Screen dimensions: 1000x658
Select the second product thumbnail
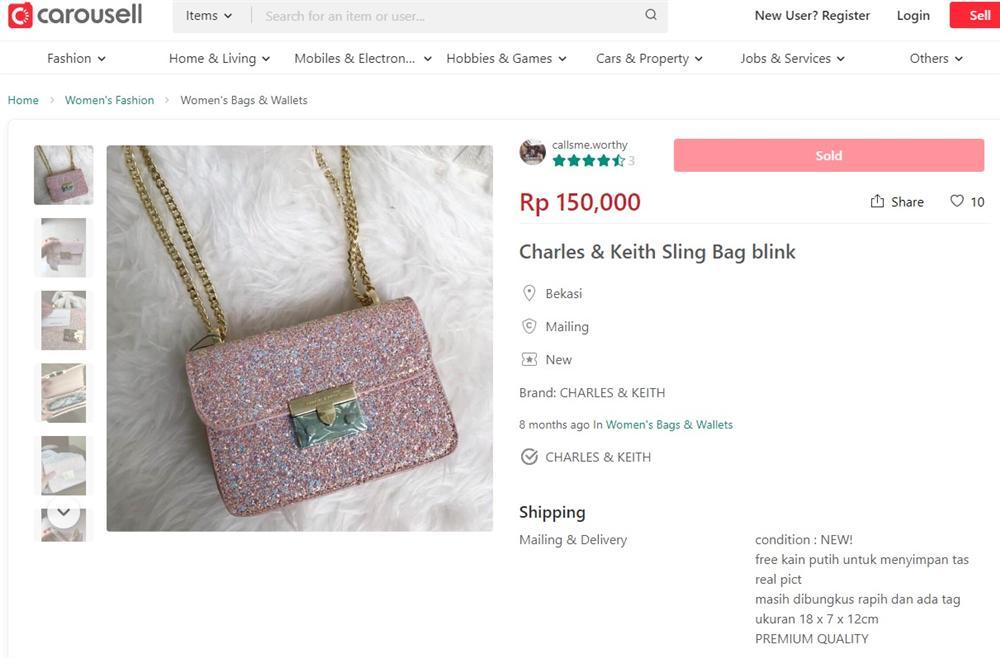point(63,247)
